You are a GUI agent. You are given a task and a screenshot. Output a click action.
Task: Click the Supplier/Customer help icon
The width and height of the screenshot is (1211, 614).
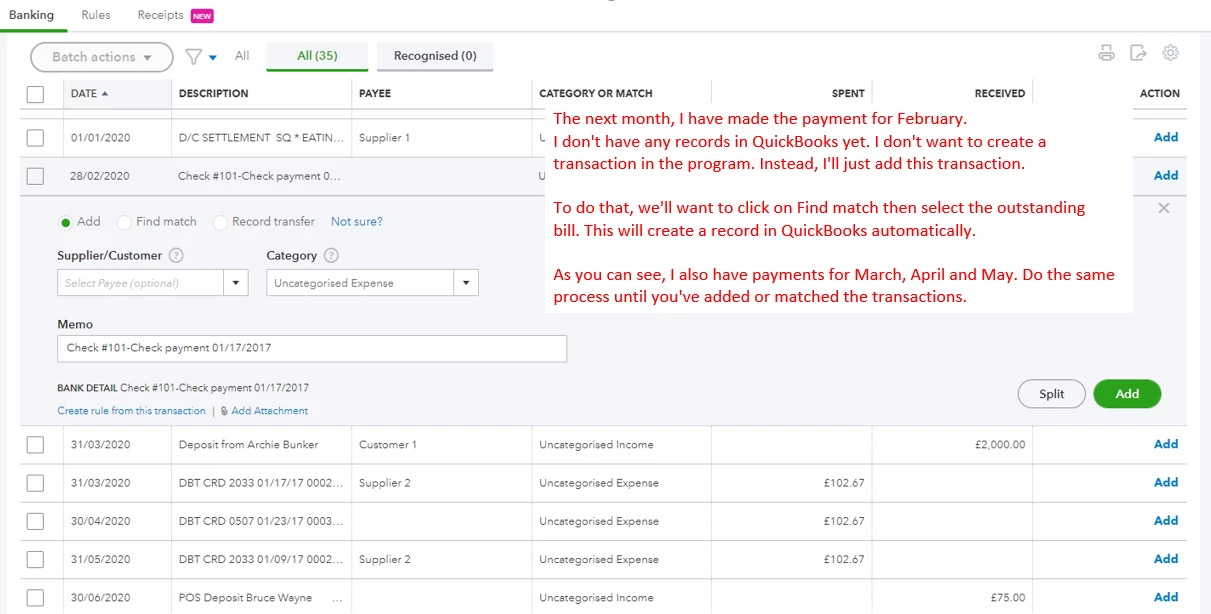click(176, 255)
